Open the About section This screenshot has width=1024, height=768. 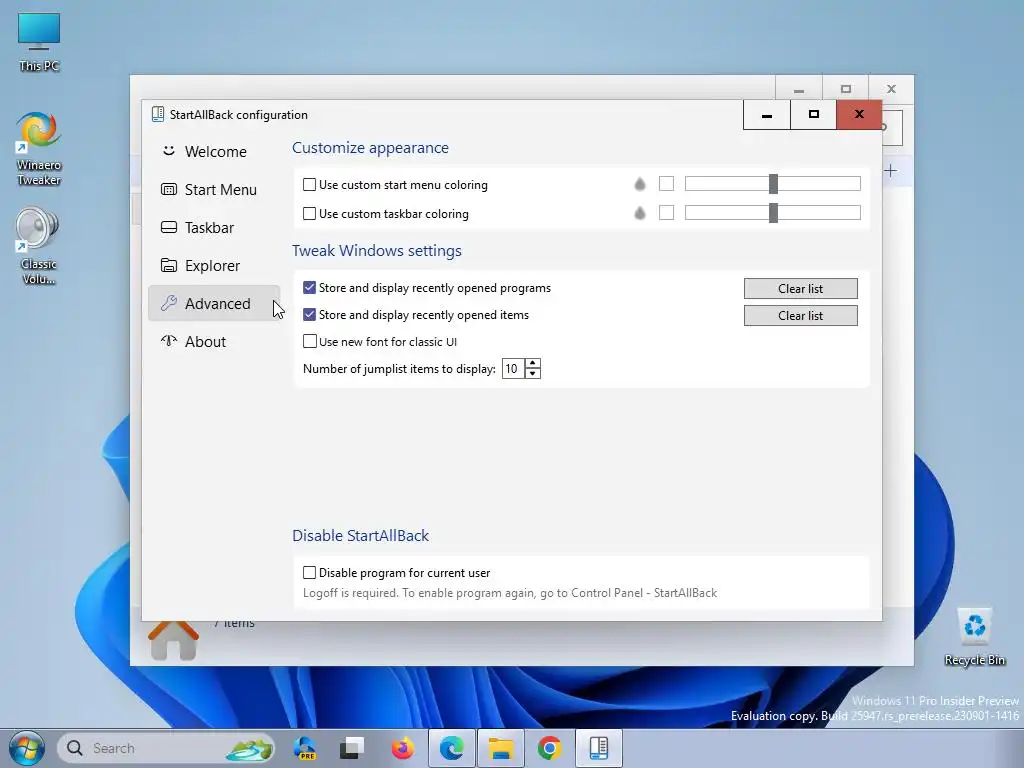tap(214, 342)
